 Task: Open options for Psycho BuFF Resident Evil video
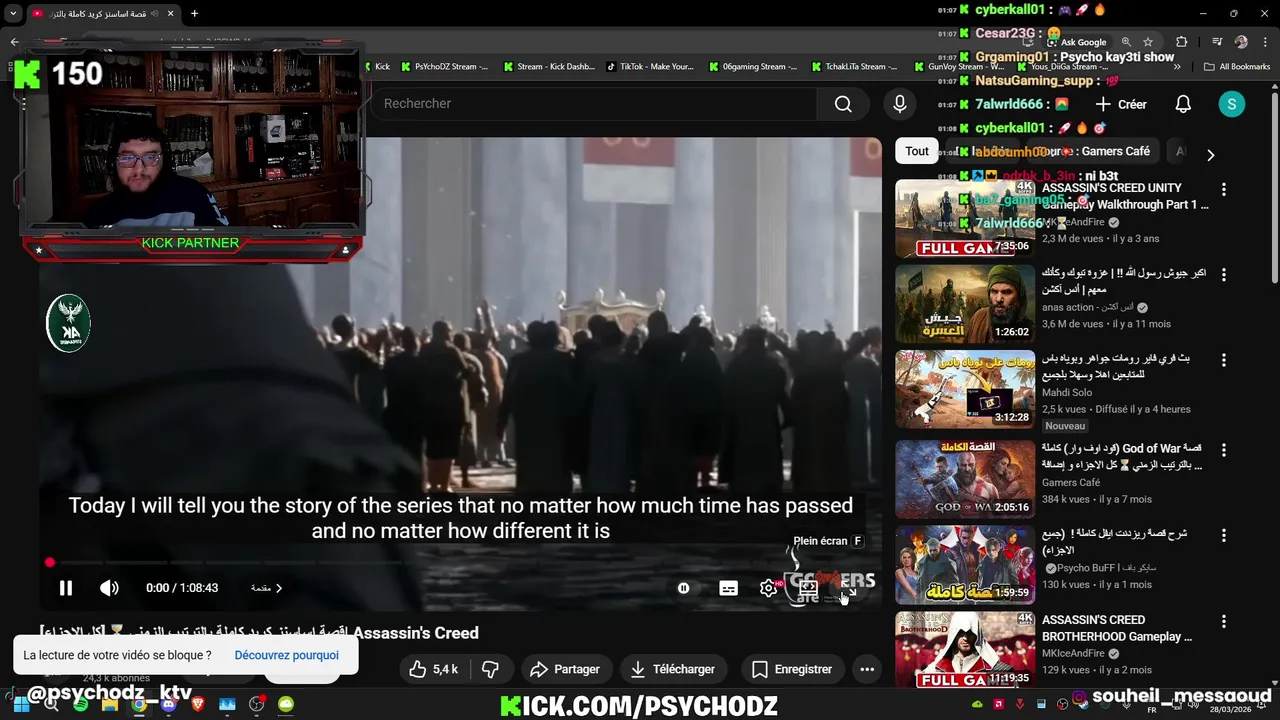1224,536
